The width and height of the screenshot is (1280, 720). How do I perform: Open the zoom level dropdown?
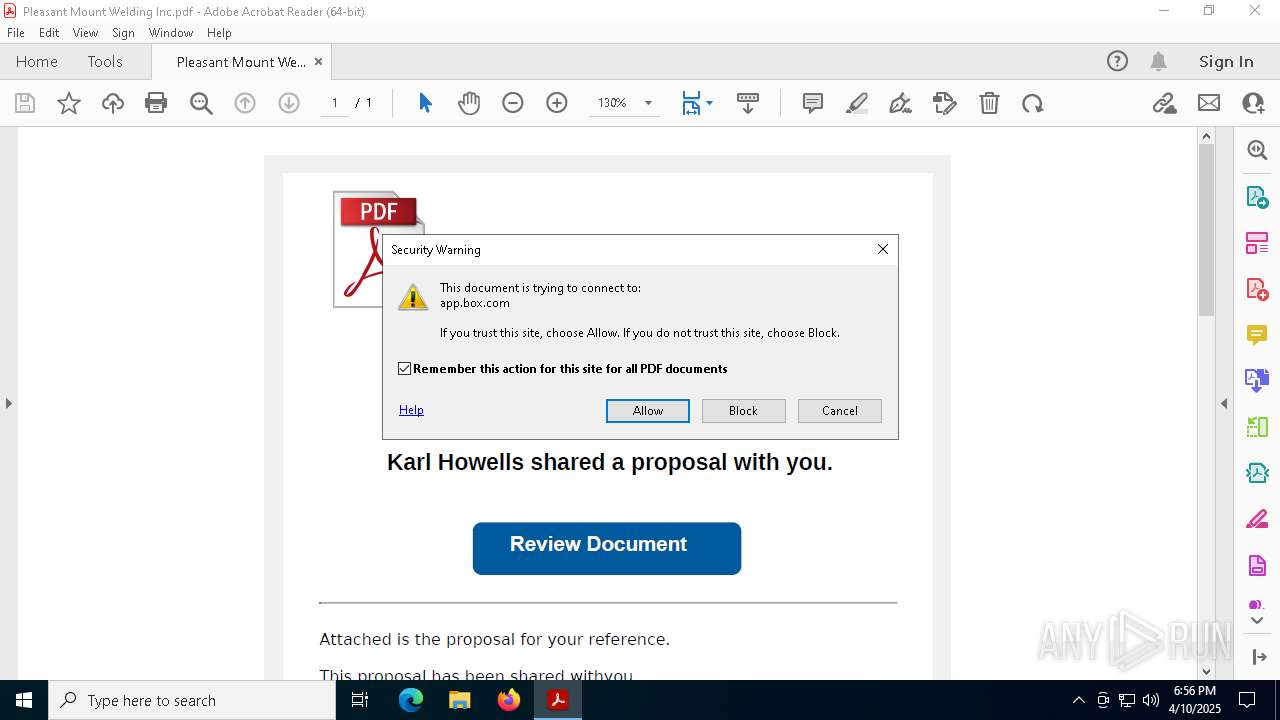coord(648,103)
